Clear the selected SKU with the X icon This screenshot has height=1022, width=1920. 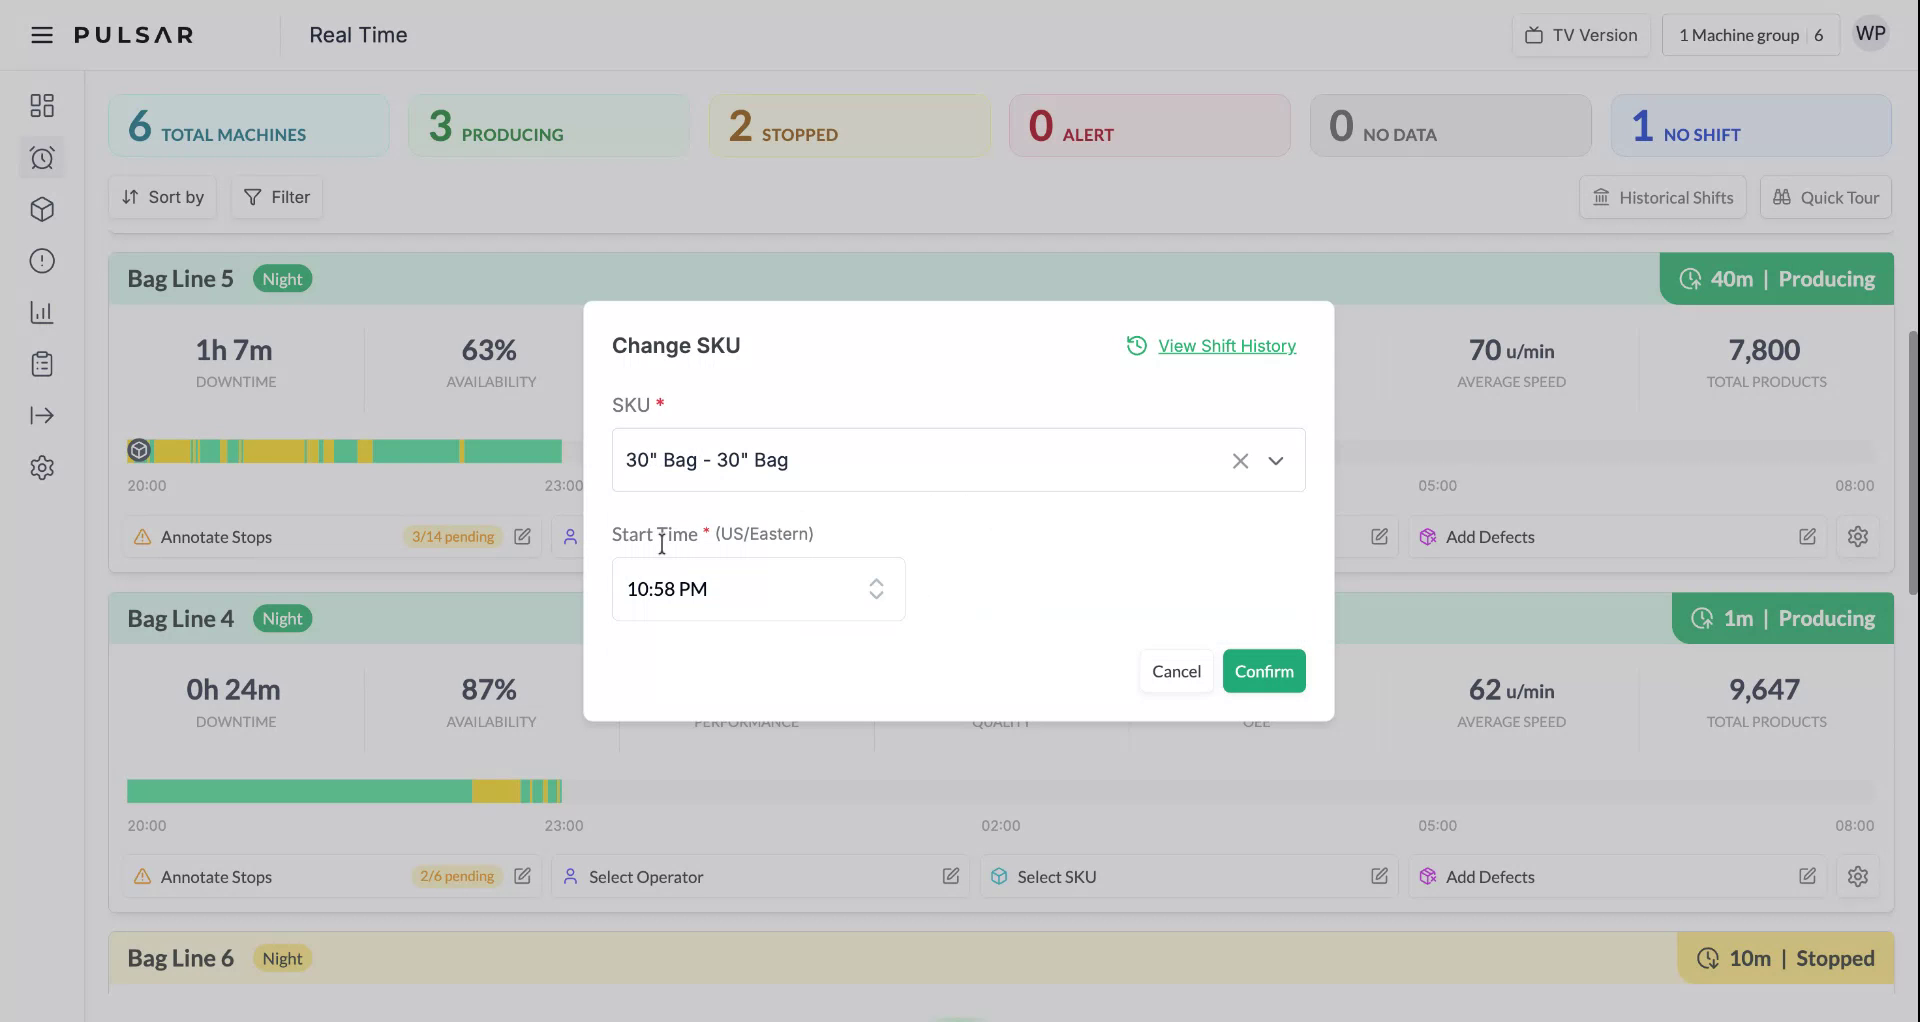pos(1240,461)
